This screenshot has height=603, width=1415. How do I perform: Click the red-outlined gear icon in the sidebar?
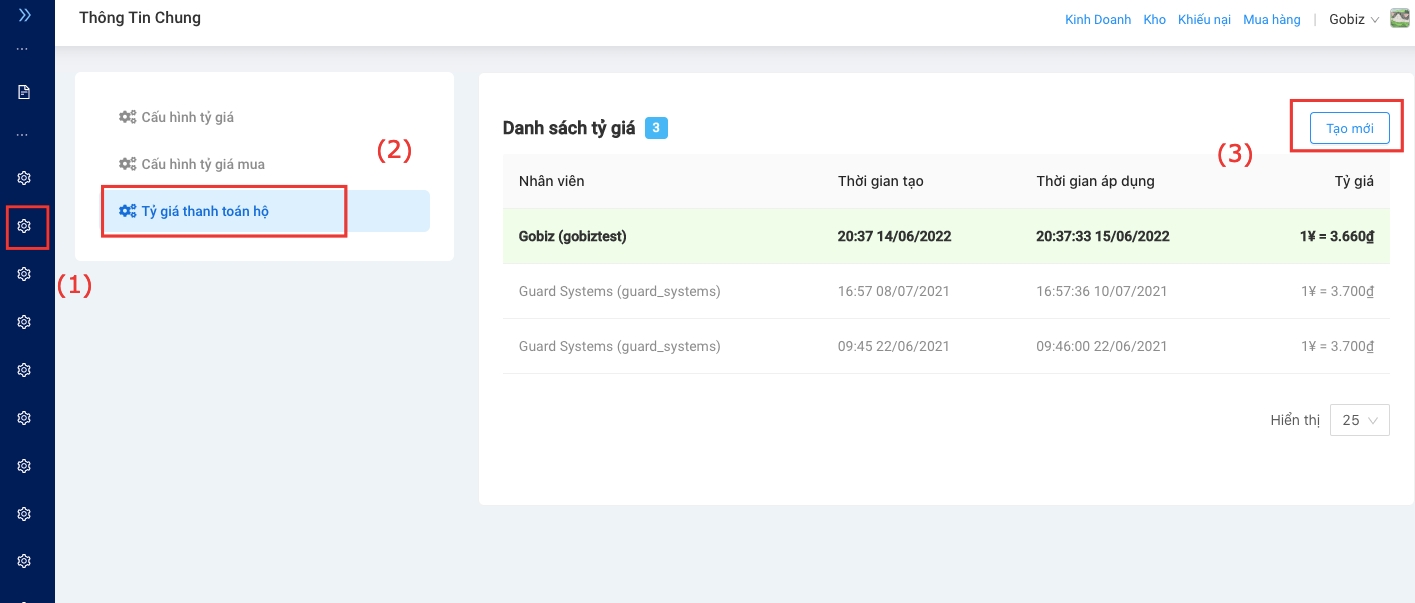click(x=25, y=226)
